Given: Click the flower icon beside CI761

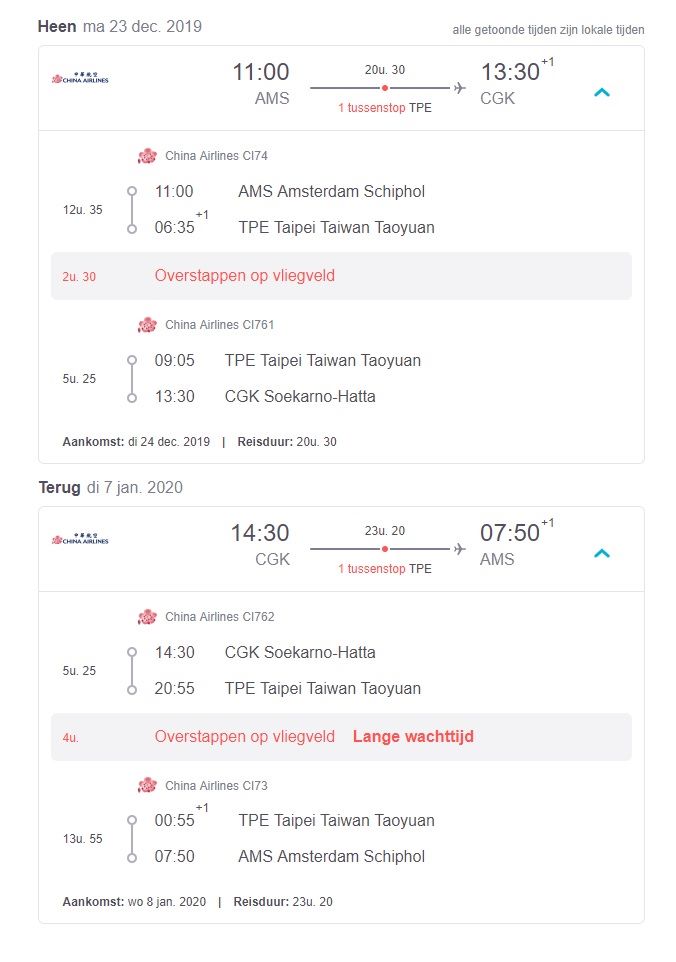Looking at the screenshot, I should coord(147,325).
